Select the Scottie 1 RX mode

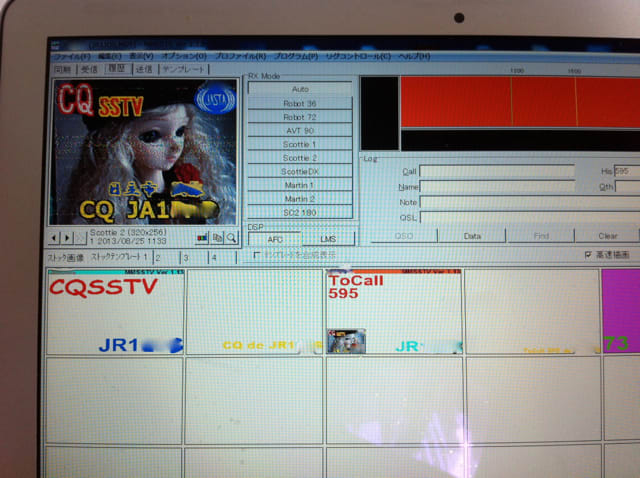300,144
